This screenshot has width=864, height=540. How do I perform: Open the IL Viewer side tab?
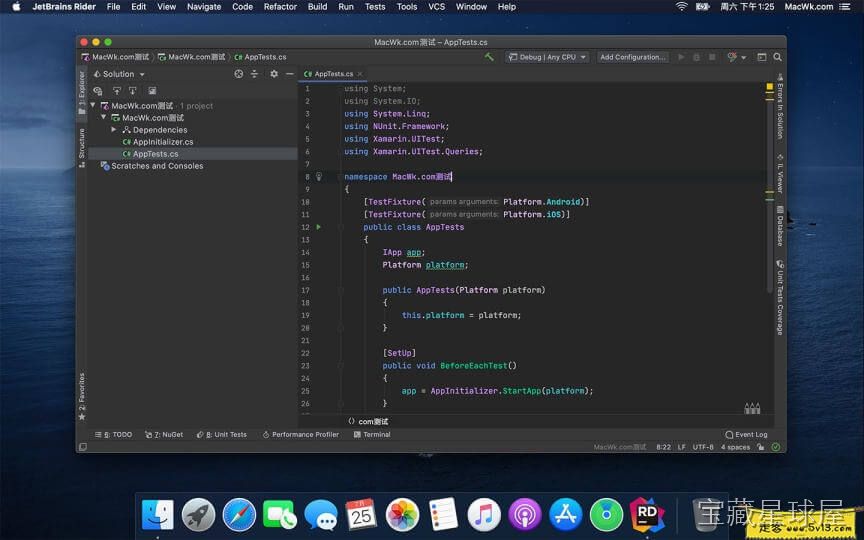tap(780, 173)
